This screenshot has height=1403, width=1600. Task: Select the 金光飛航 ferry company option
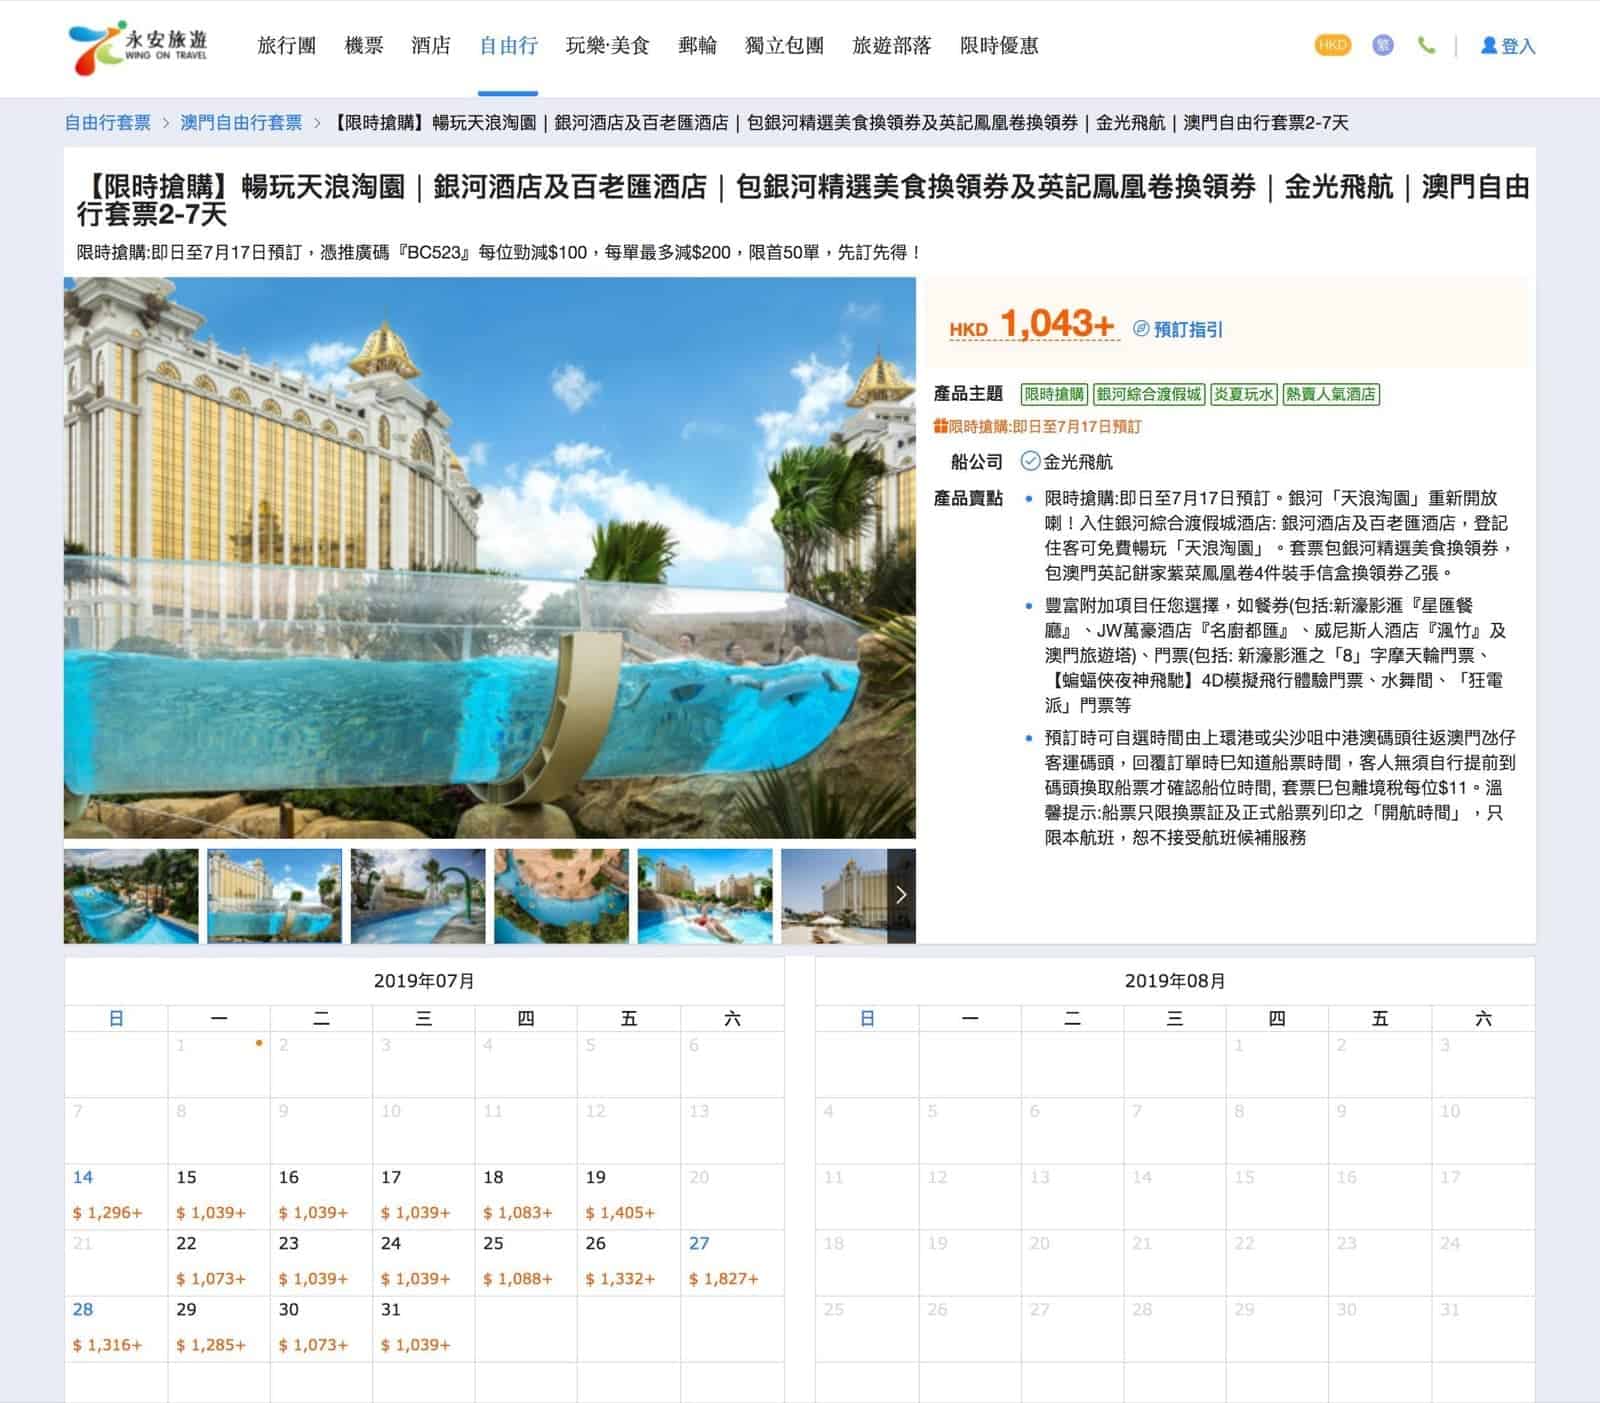pyautogui.click(x=1066, y=461)
